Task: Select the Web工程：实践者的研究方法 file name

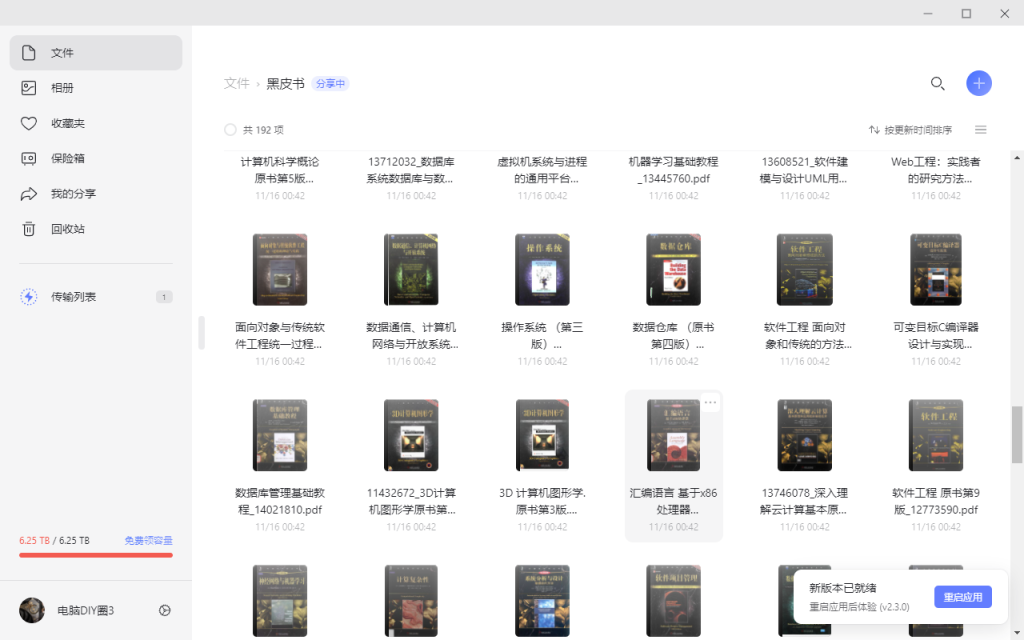Action: coord(936,170)
